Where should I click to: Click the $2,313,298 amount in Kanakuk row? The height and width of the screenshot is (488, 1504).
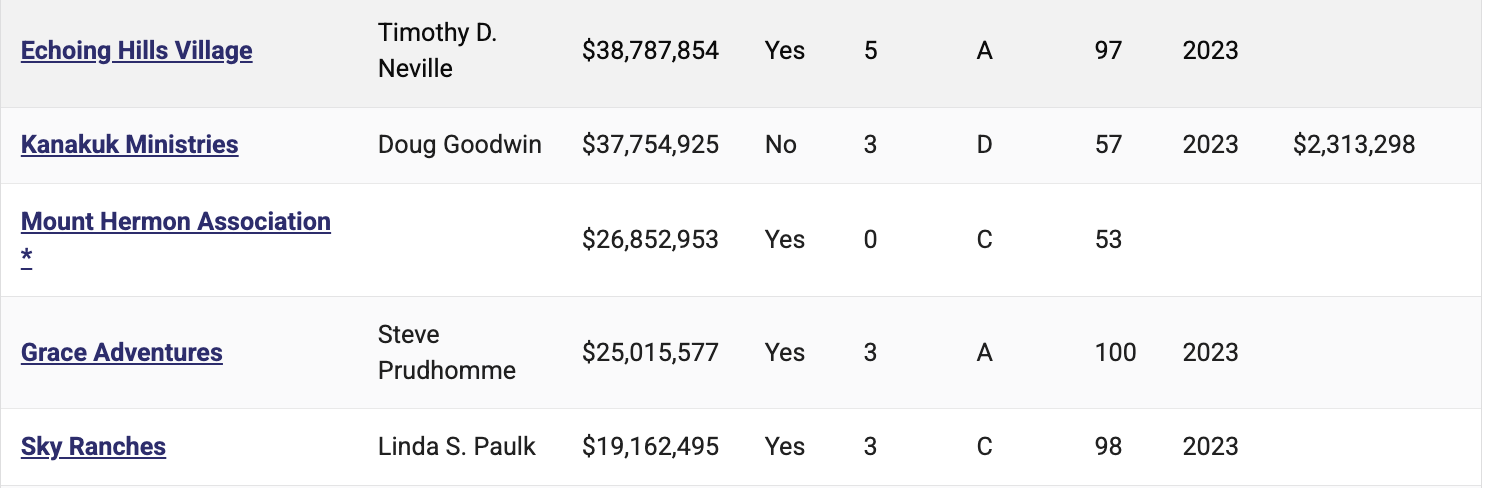tap(1354, 144)
